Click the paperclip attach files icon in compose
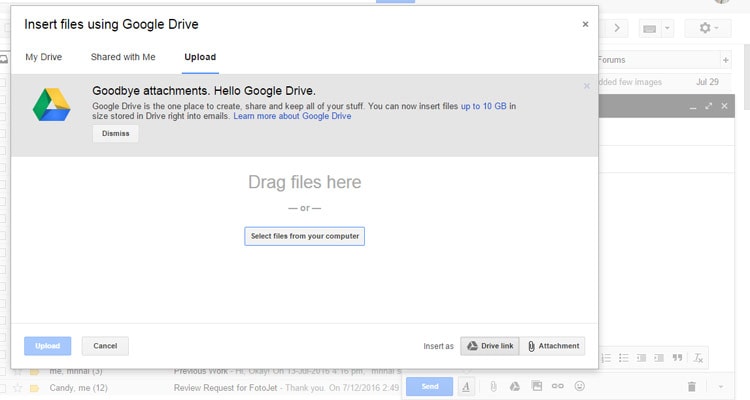The height and width of the screenshot is (400, 750). (493, 387)
